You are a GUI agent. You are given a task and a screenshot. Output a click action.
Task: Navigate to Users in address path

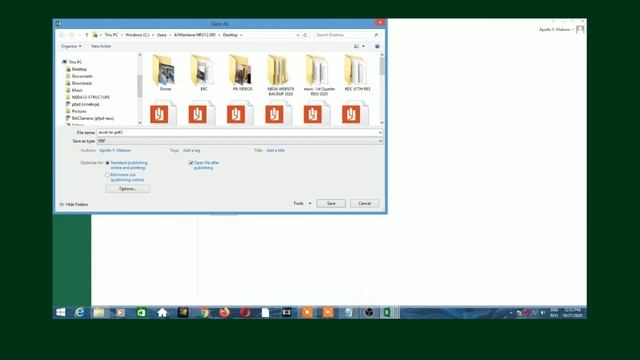point(162,35)
